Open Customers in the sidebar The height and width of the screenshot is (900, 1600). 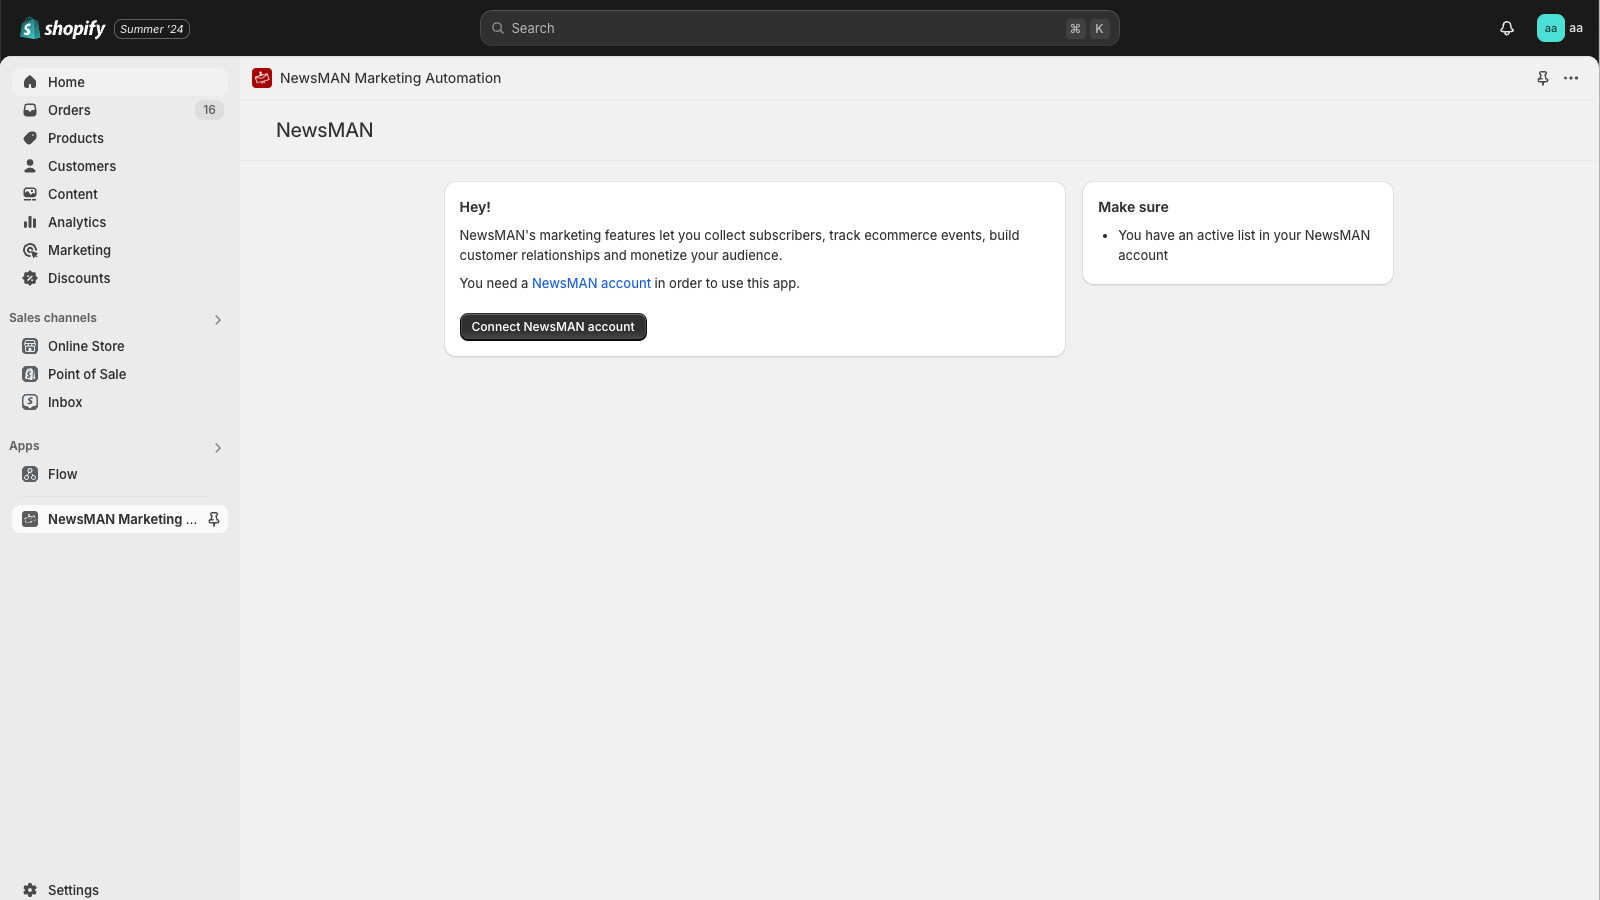click(120, 166)
